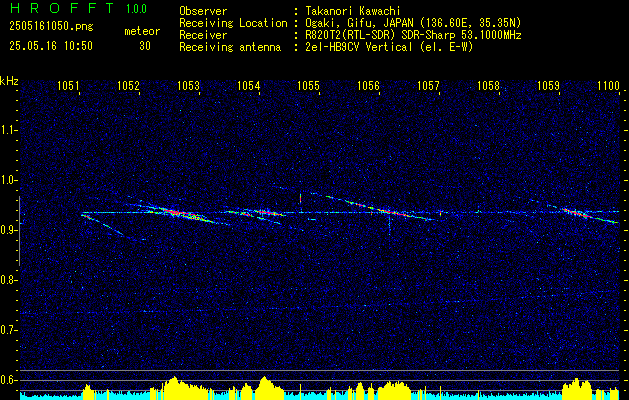Click the 1053 time axis marker
The width and height of the screenshot is (629, 400).
click(x=188, y=85)
